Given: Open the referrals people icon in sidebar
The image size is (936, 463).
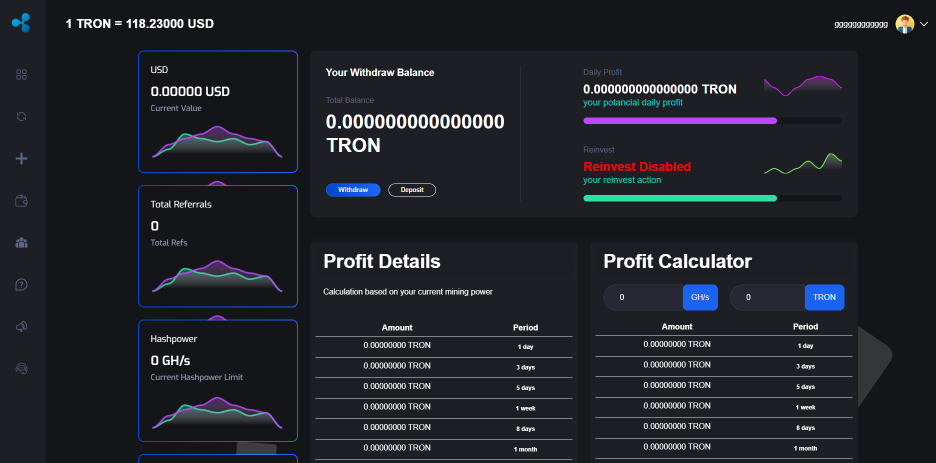Looking at the screenshot, I should click(x=21, y=242).
